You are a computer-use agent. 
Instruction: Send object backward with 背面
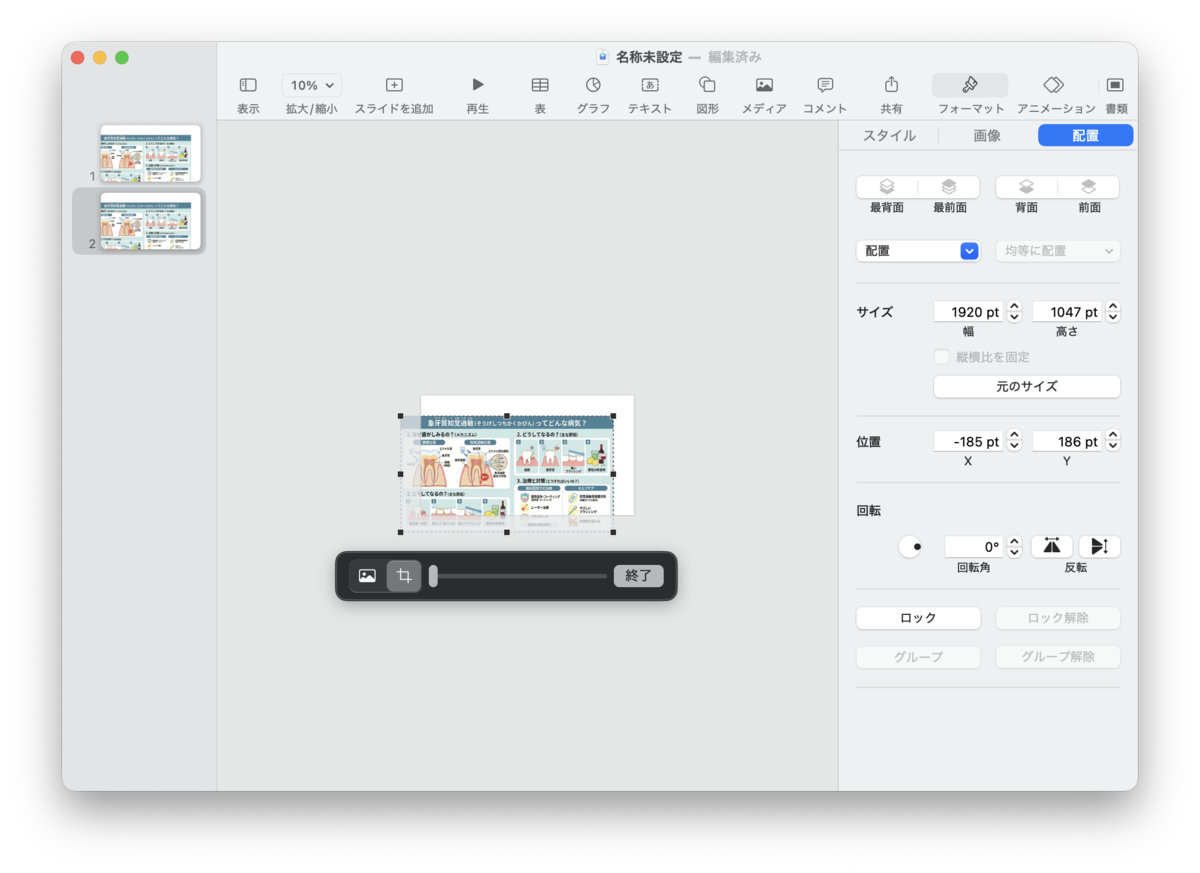click(1026, 187)
